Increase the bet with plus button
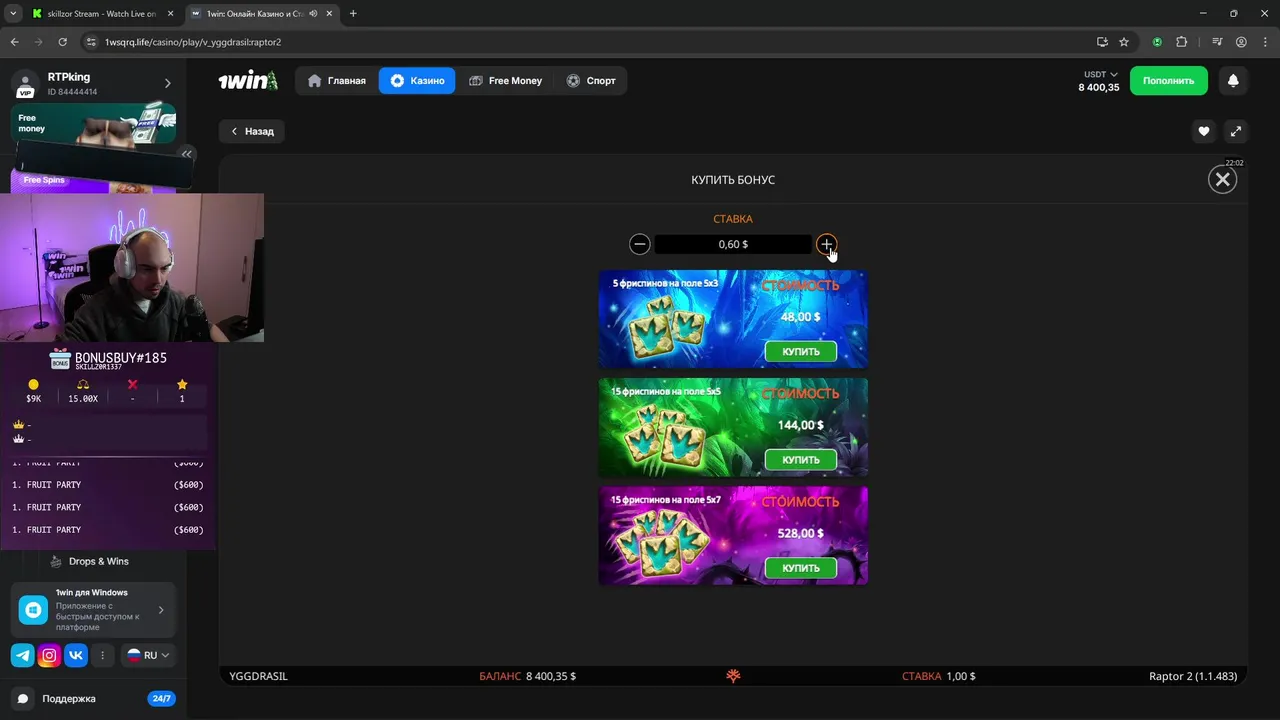The width and height of the screenshot is (1280, 720). click(x=826, y=244)
